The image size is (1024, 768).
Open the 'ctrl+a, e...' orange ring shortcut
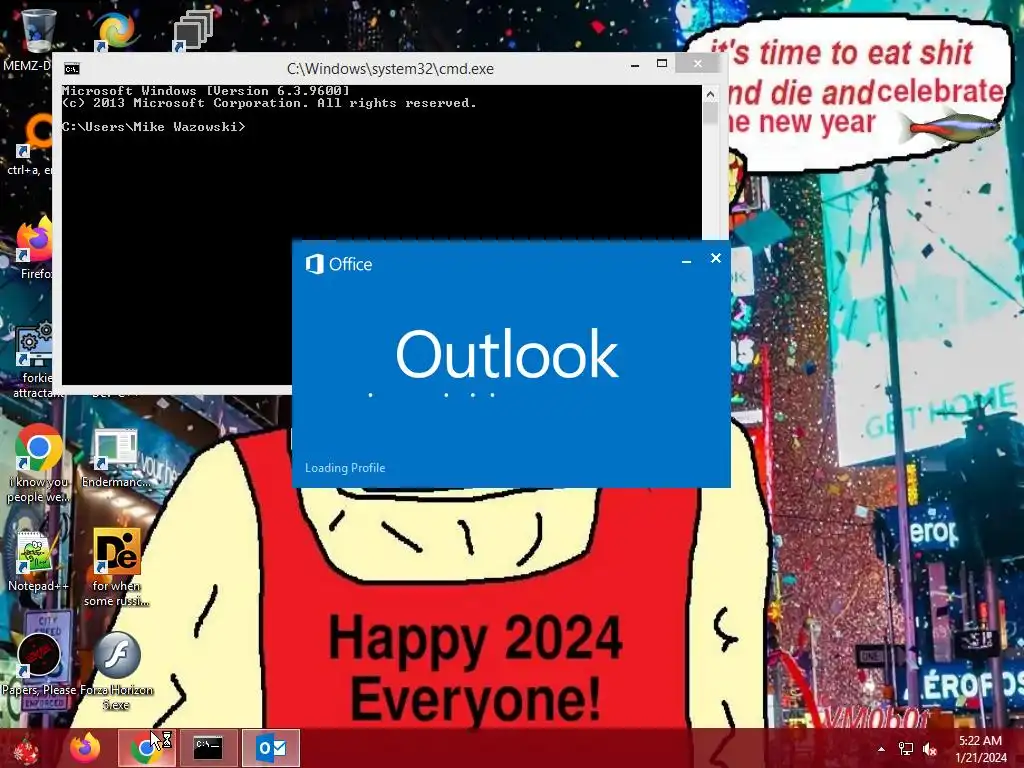(x=34, y=135)
